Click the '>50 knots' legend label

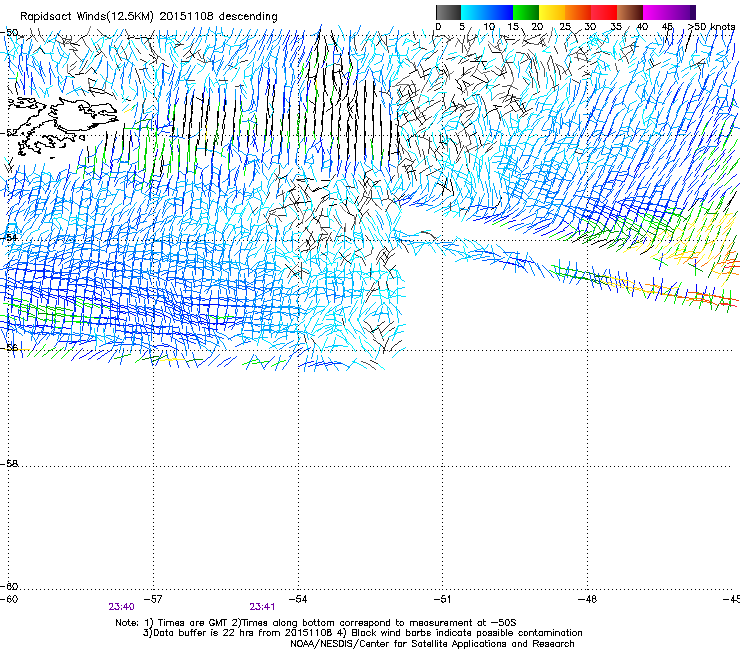711,27
